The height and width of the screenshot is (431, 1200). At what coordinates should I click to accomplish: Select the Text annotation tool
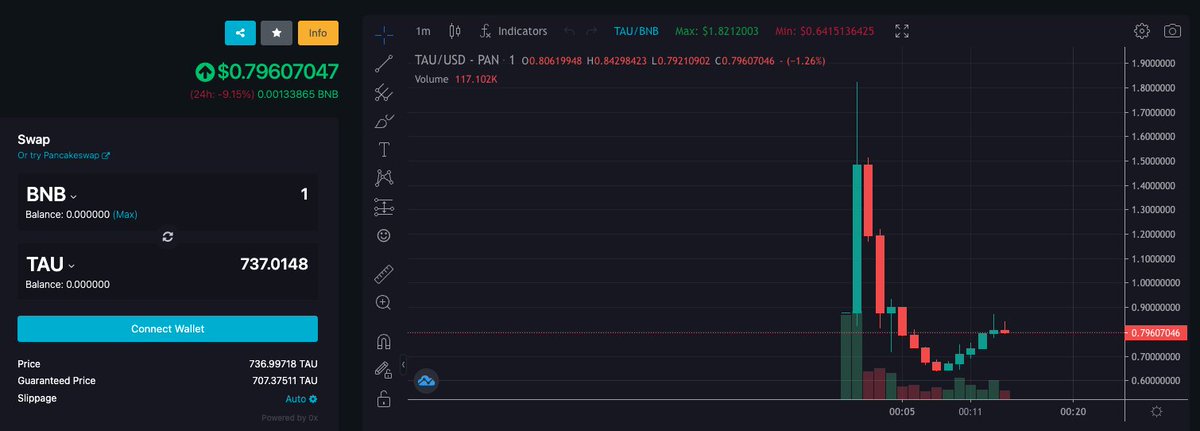(x=384, y=150)
